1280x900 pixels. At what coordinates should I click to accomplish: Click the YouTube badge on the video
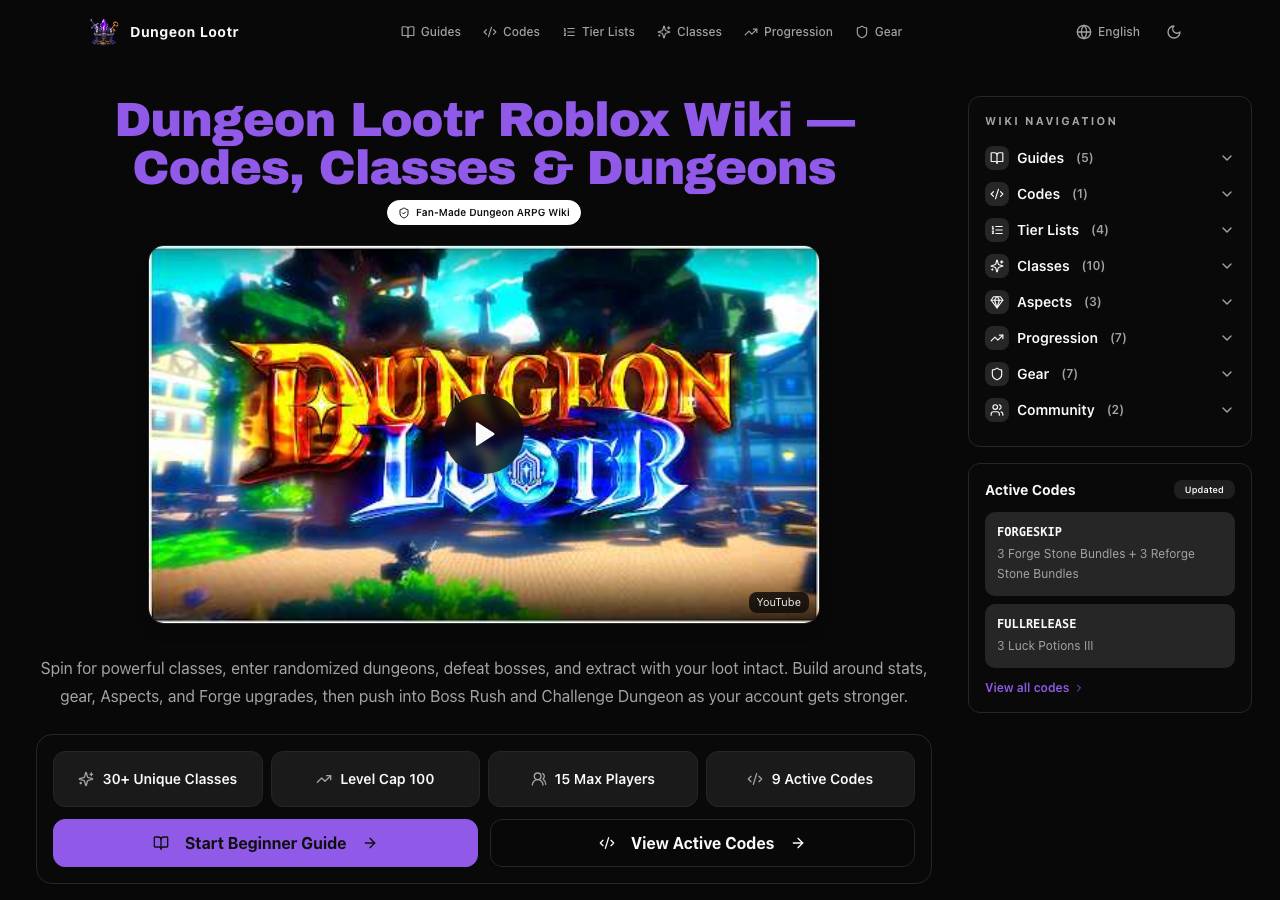(778, 602)
